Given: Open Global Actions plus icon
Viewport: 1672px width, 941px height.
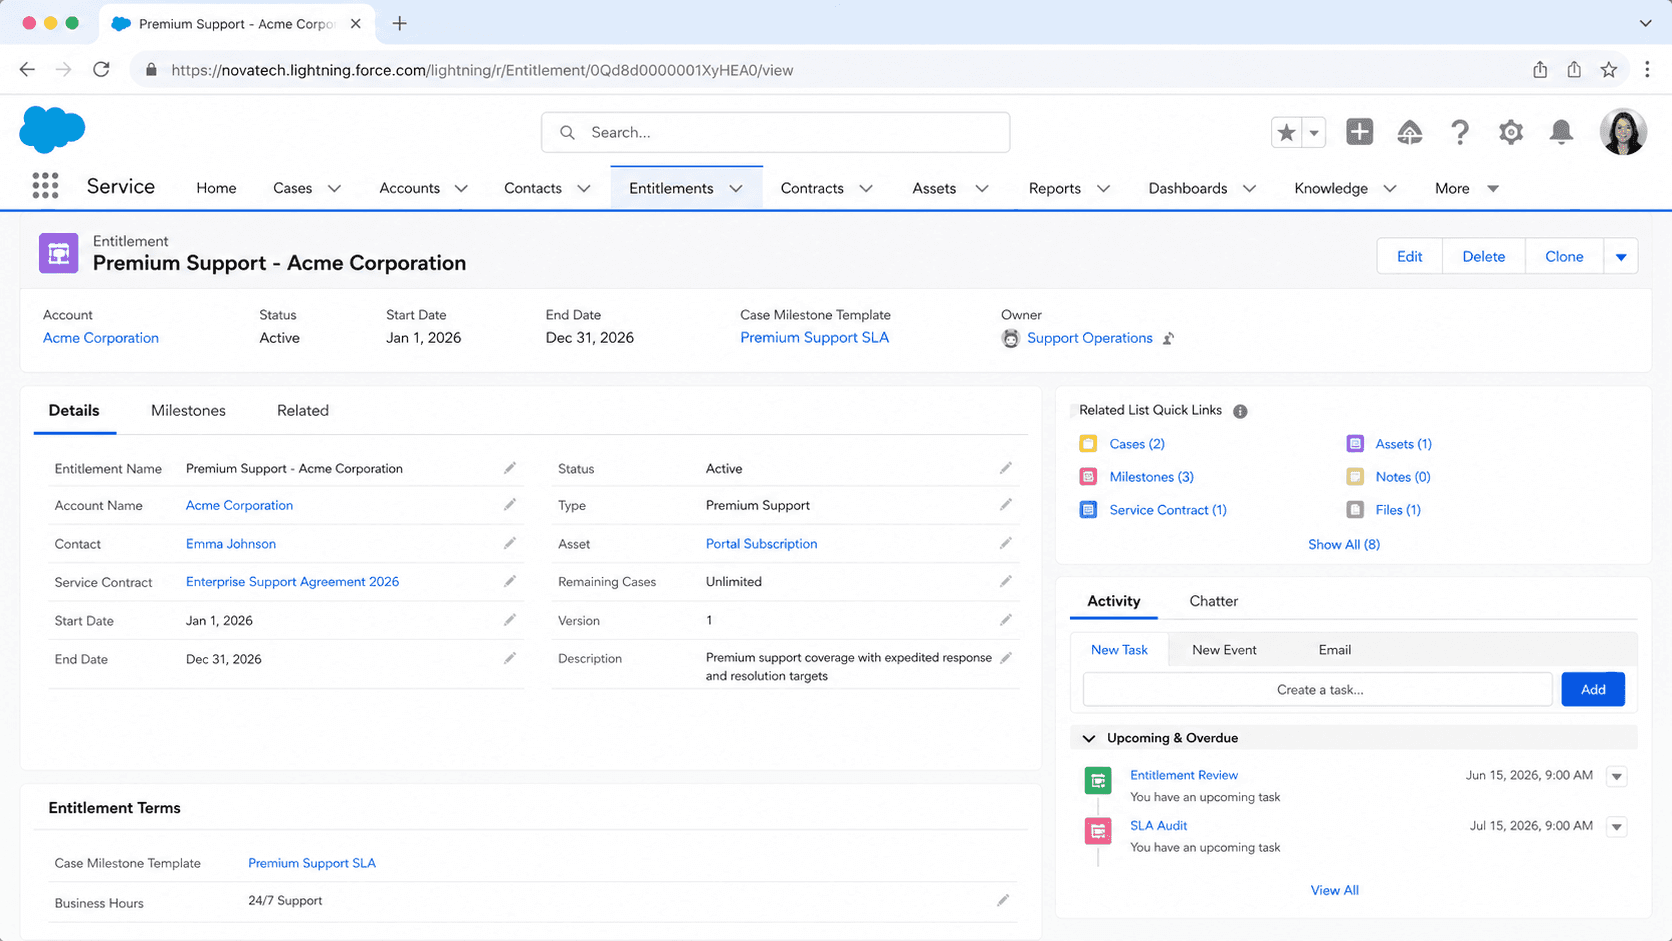Looking at the screenshot, I should click(x=1359, y=132).
